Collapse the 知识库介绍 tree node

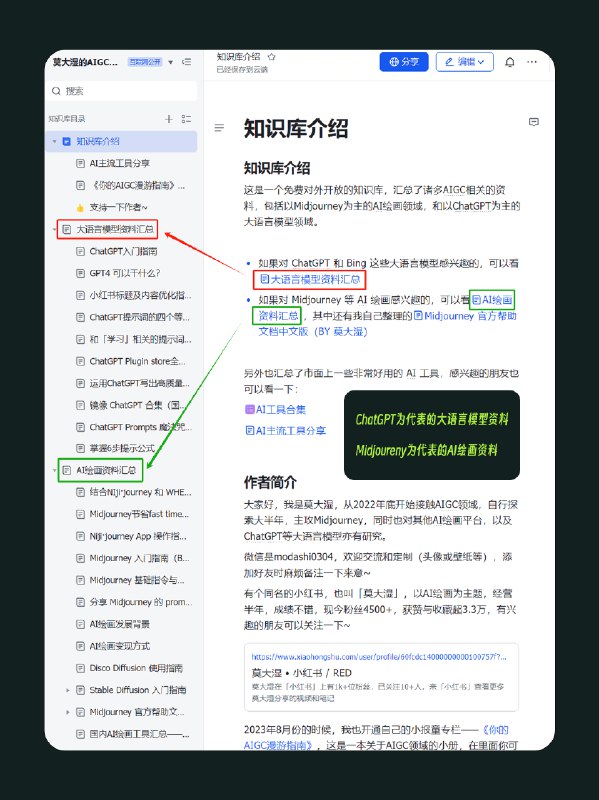54,141
